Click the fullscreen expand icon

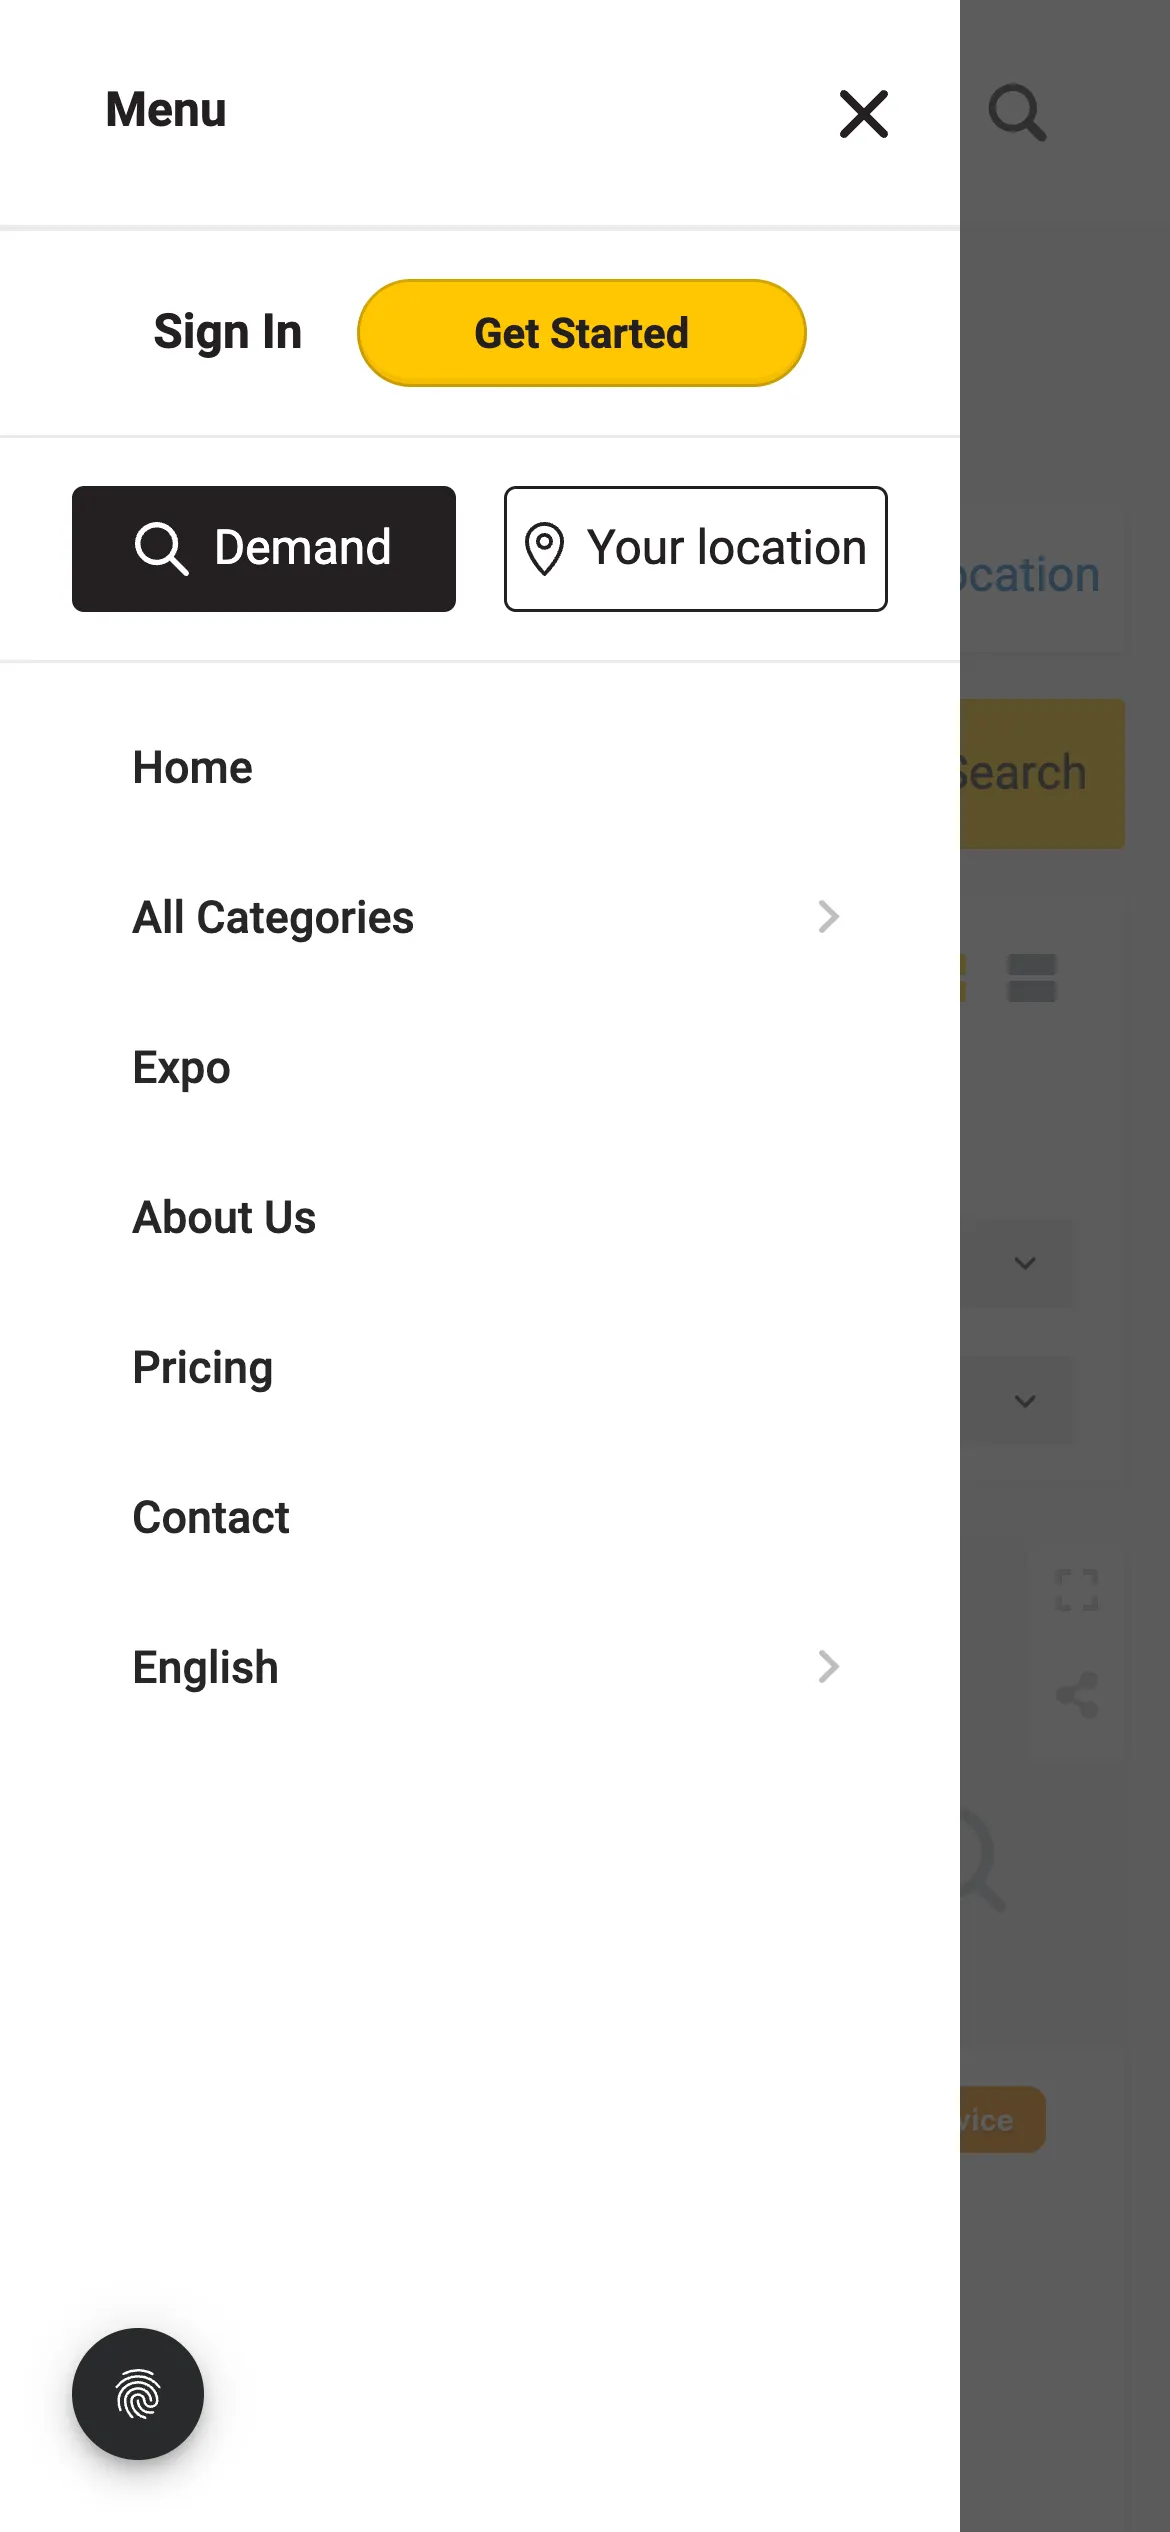pyautogui.click(x=1077, y=1589)
